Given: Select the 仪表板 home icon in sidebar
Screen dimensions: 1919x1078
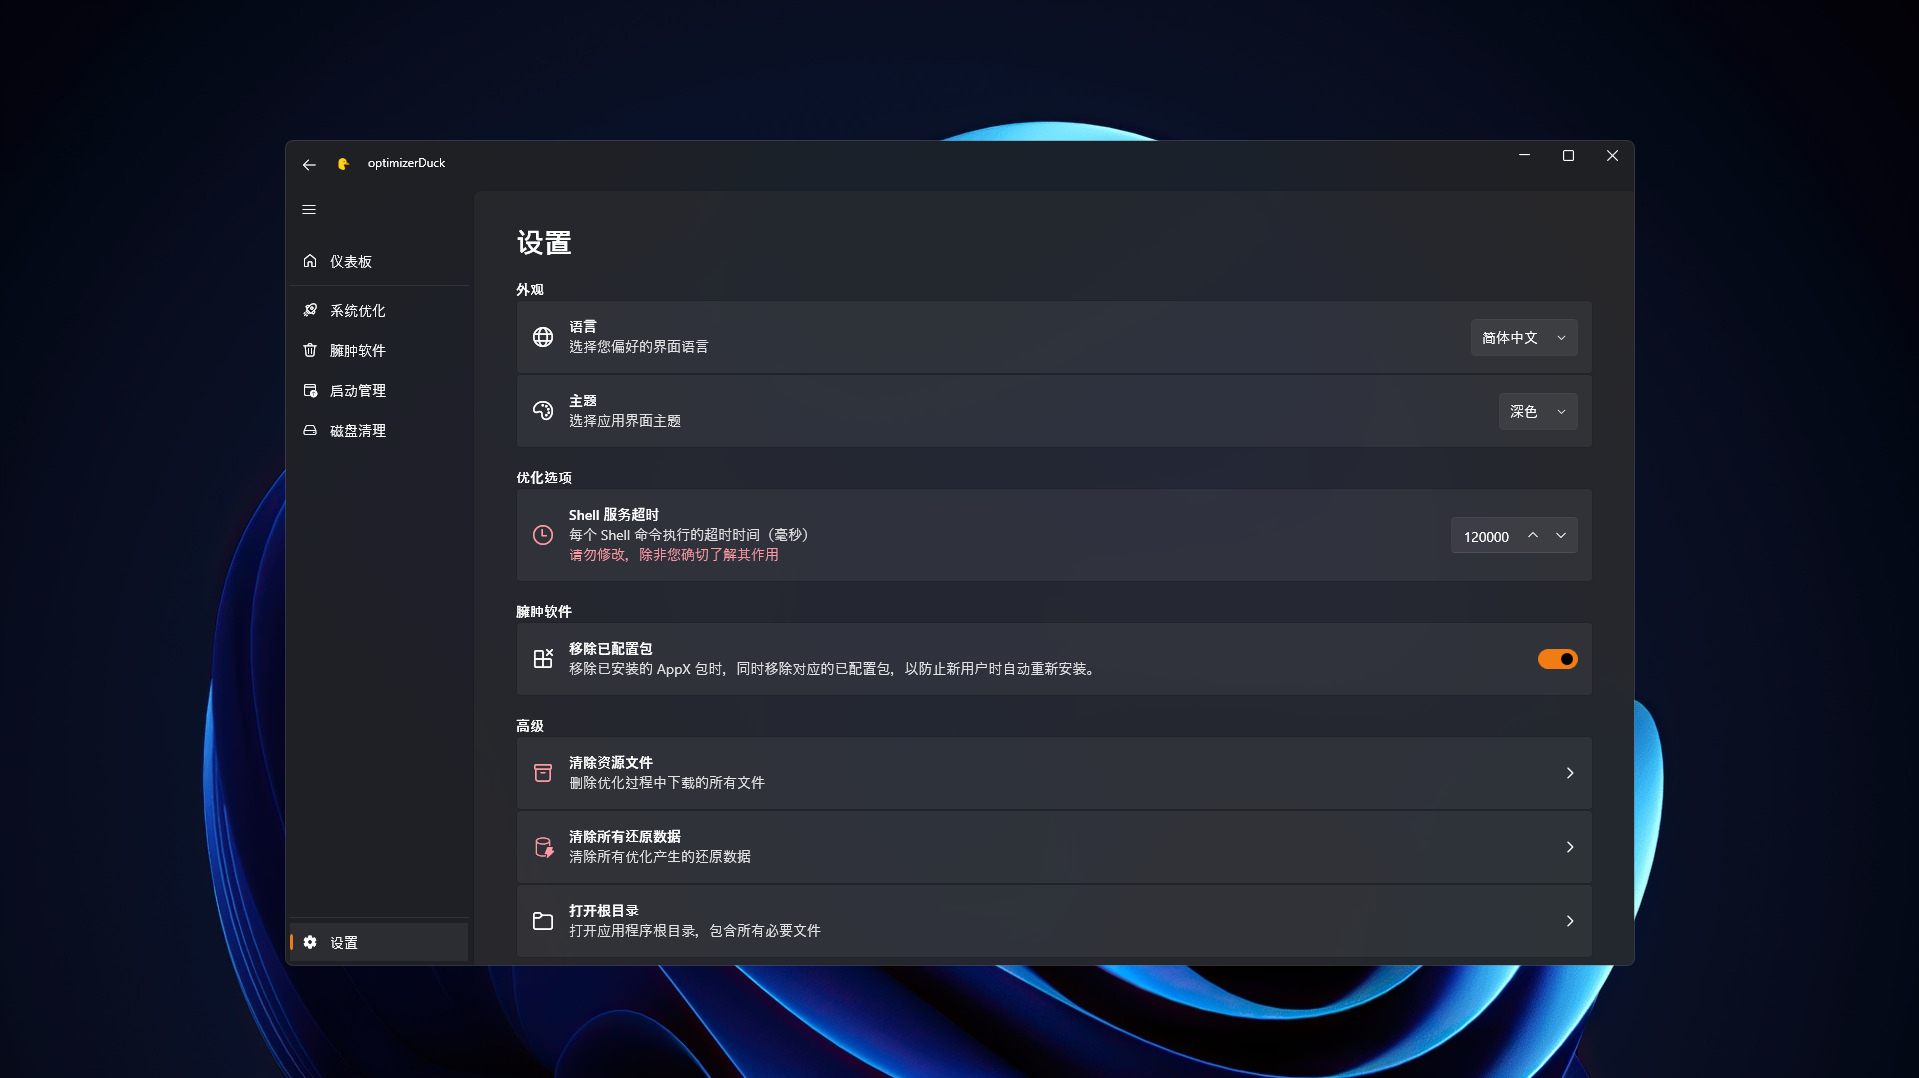Looking at the screenshot, I should (x=311, y=261).
